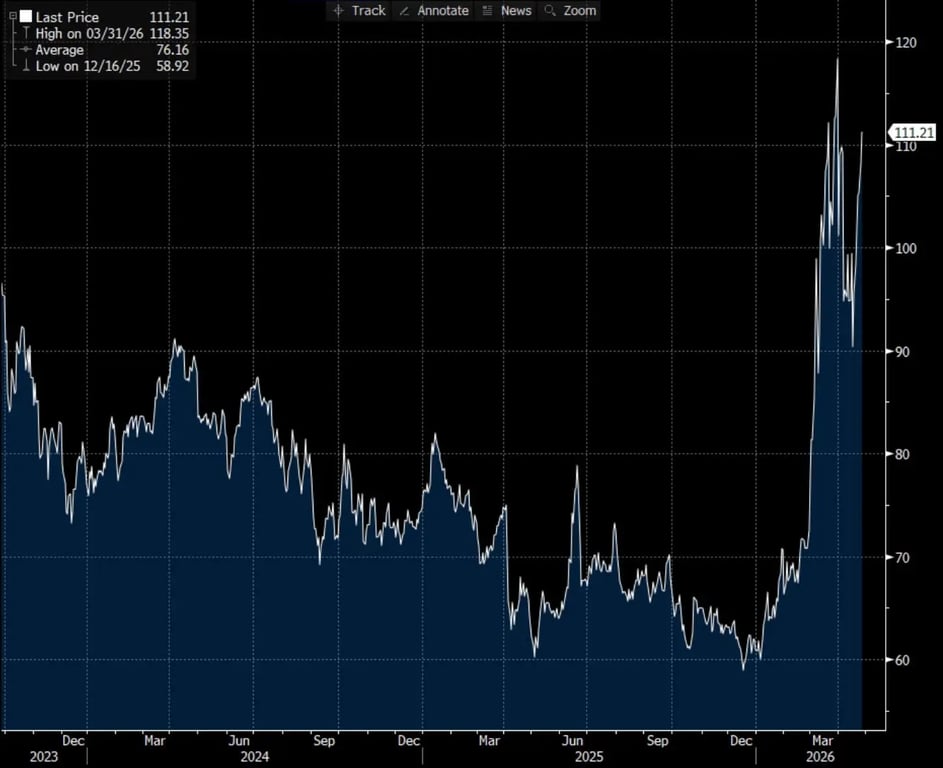This screenshot has height=768, width=943.
Task: Click the 111.21 last price axis flag
Action: (915, 132)
